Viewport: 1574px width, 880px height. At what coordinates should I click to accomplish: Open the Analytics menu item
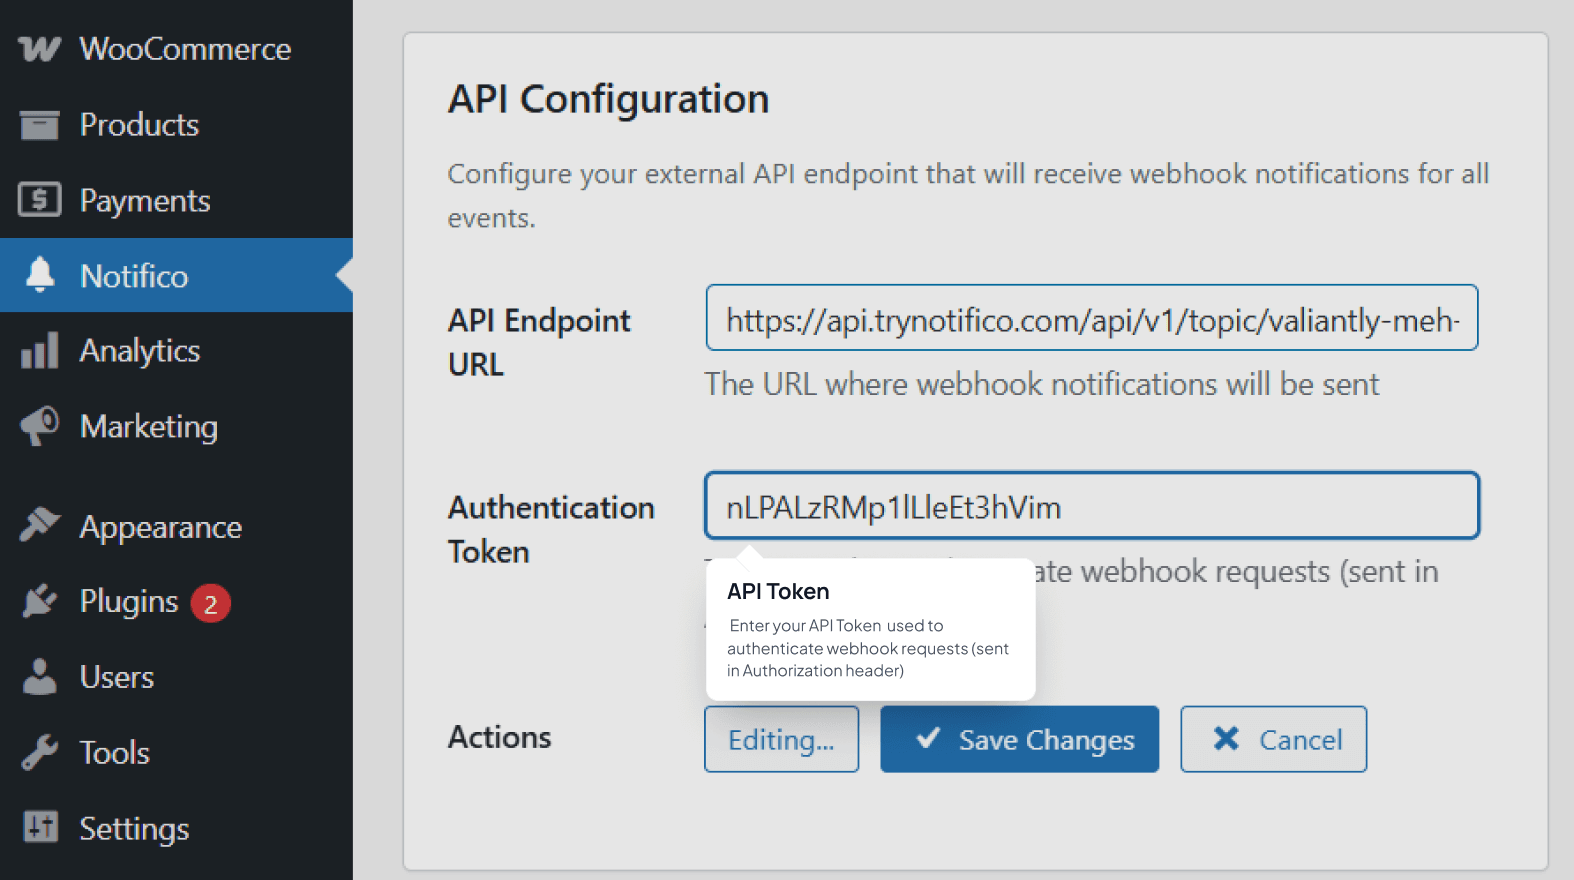[x=176, y=350]
